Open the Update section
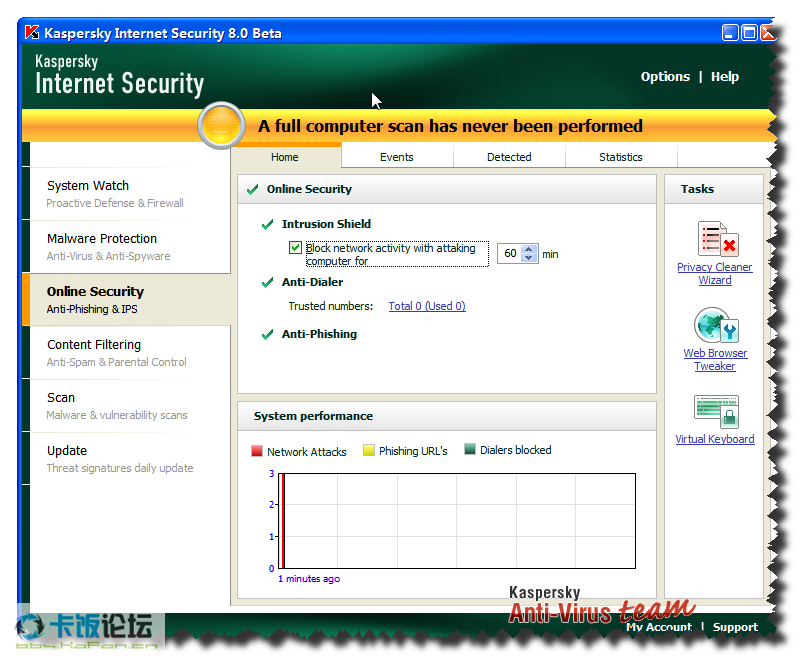 tap(130, 459)
